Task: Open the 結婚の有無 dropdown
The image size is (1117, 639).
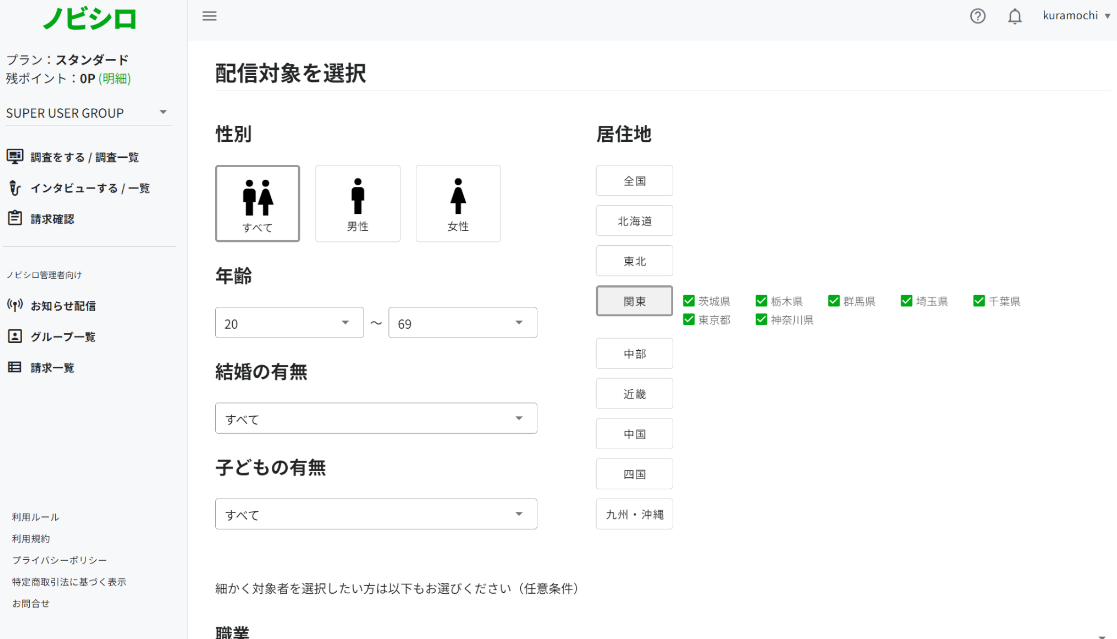Action: 376,419
